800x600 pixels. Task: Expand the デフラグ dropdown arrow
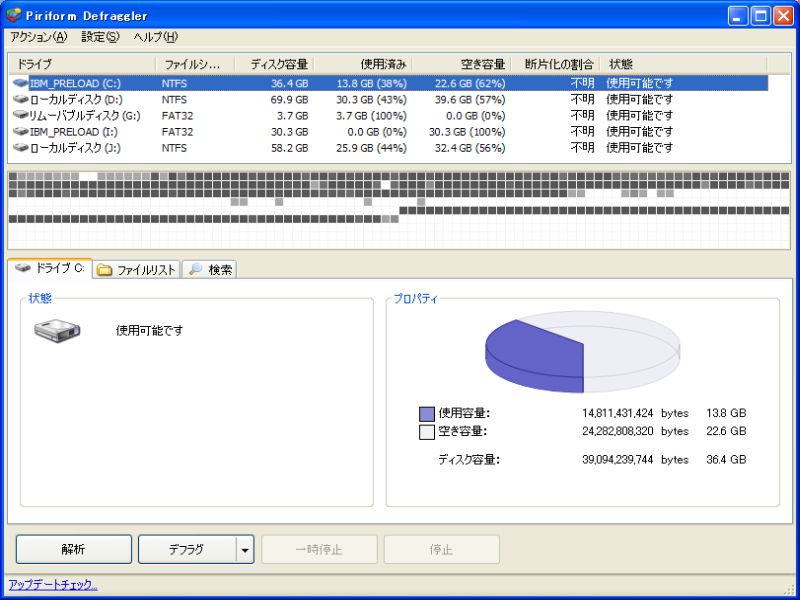click(x=245, y=550)
